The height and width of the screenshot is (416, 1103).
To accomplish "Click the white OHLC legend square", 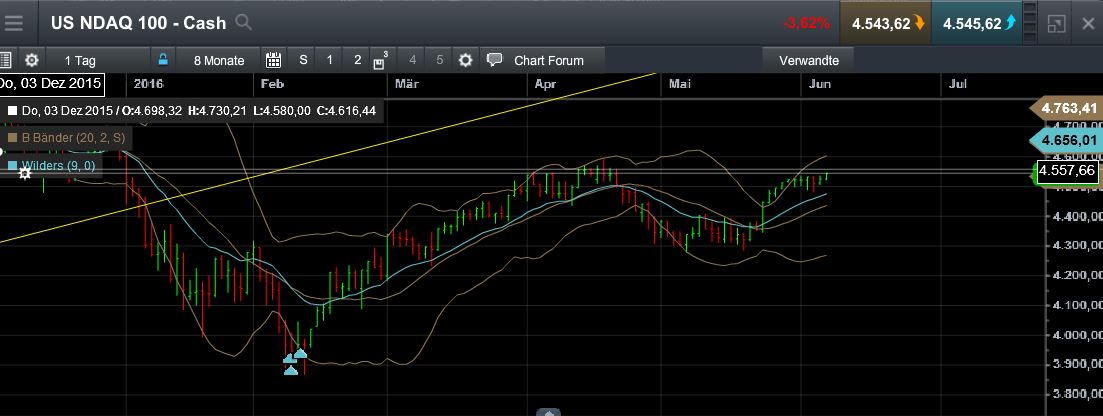I will tap(12, 111).
